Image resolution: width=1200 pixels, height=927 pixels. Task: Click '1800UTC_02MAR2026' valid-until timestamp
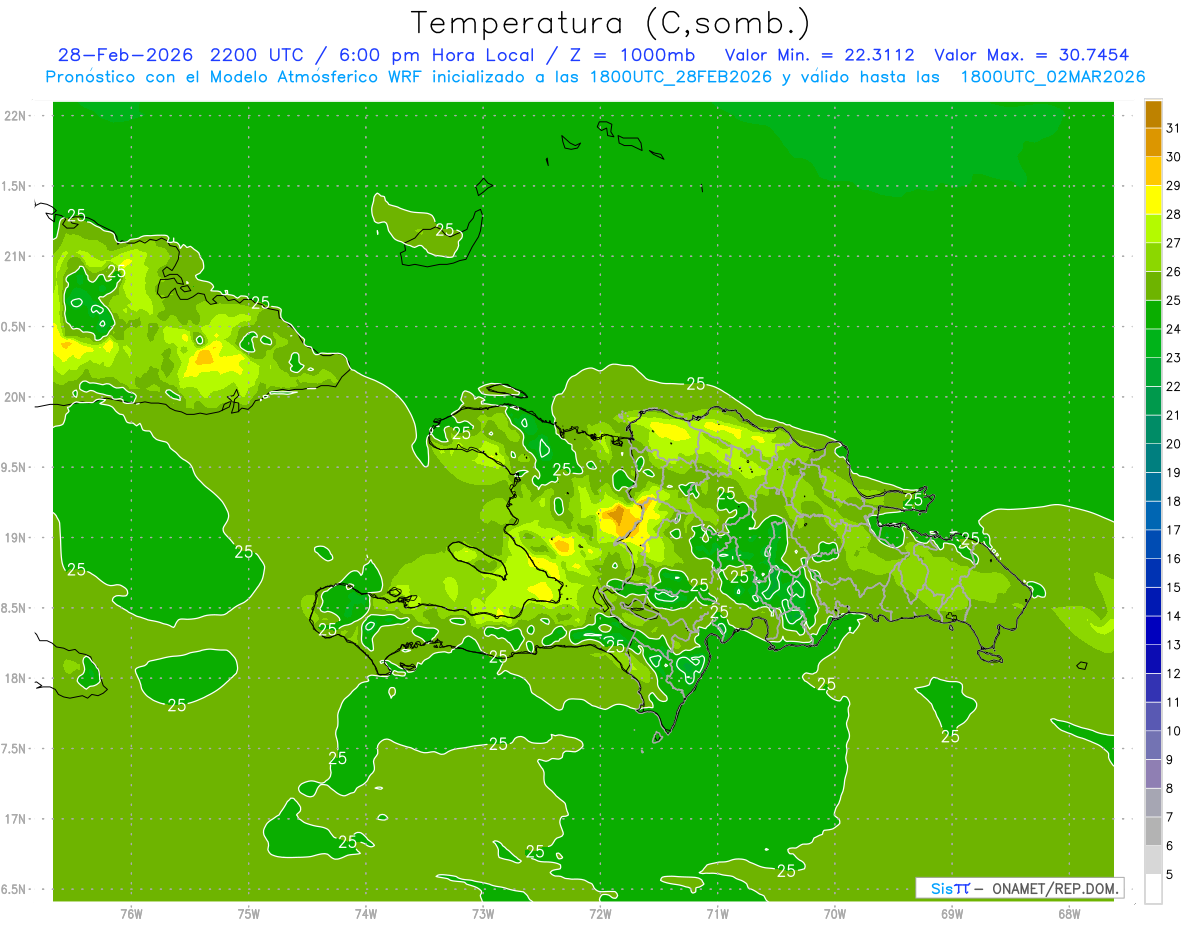click(x=1052, y=77)
